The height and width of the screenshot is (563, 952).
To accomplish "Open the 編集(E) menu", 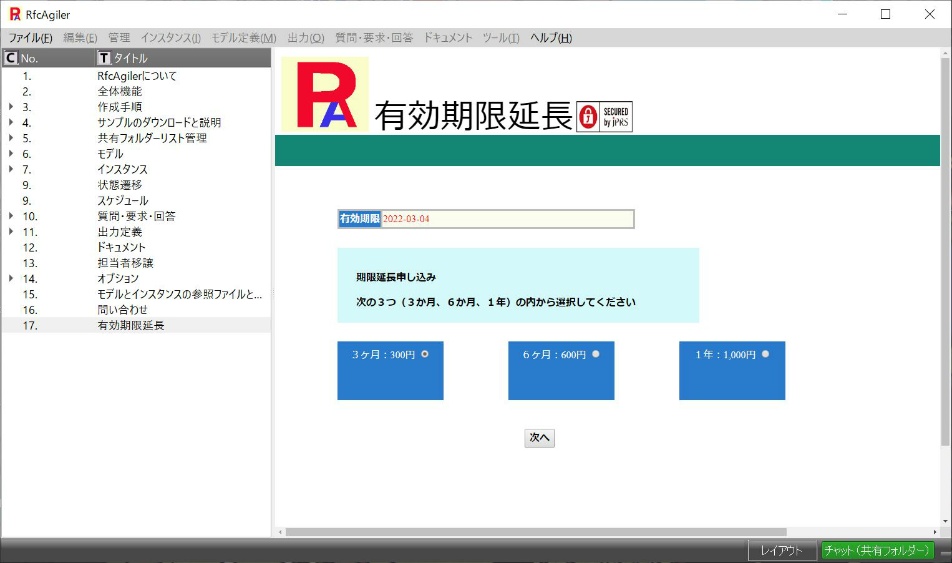I will coord(80,38).
